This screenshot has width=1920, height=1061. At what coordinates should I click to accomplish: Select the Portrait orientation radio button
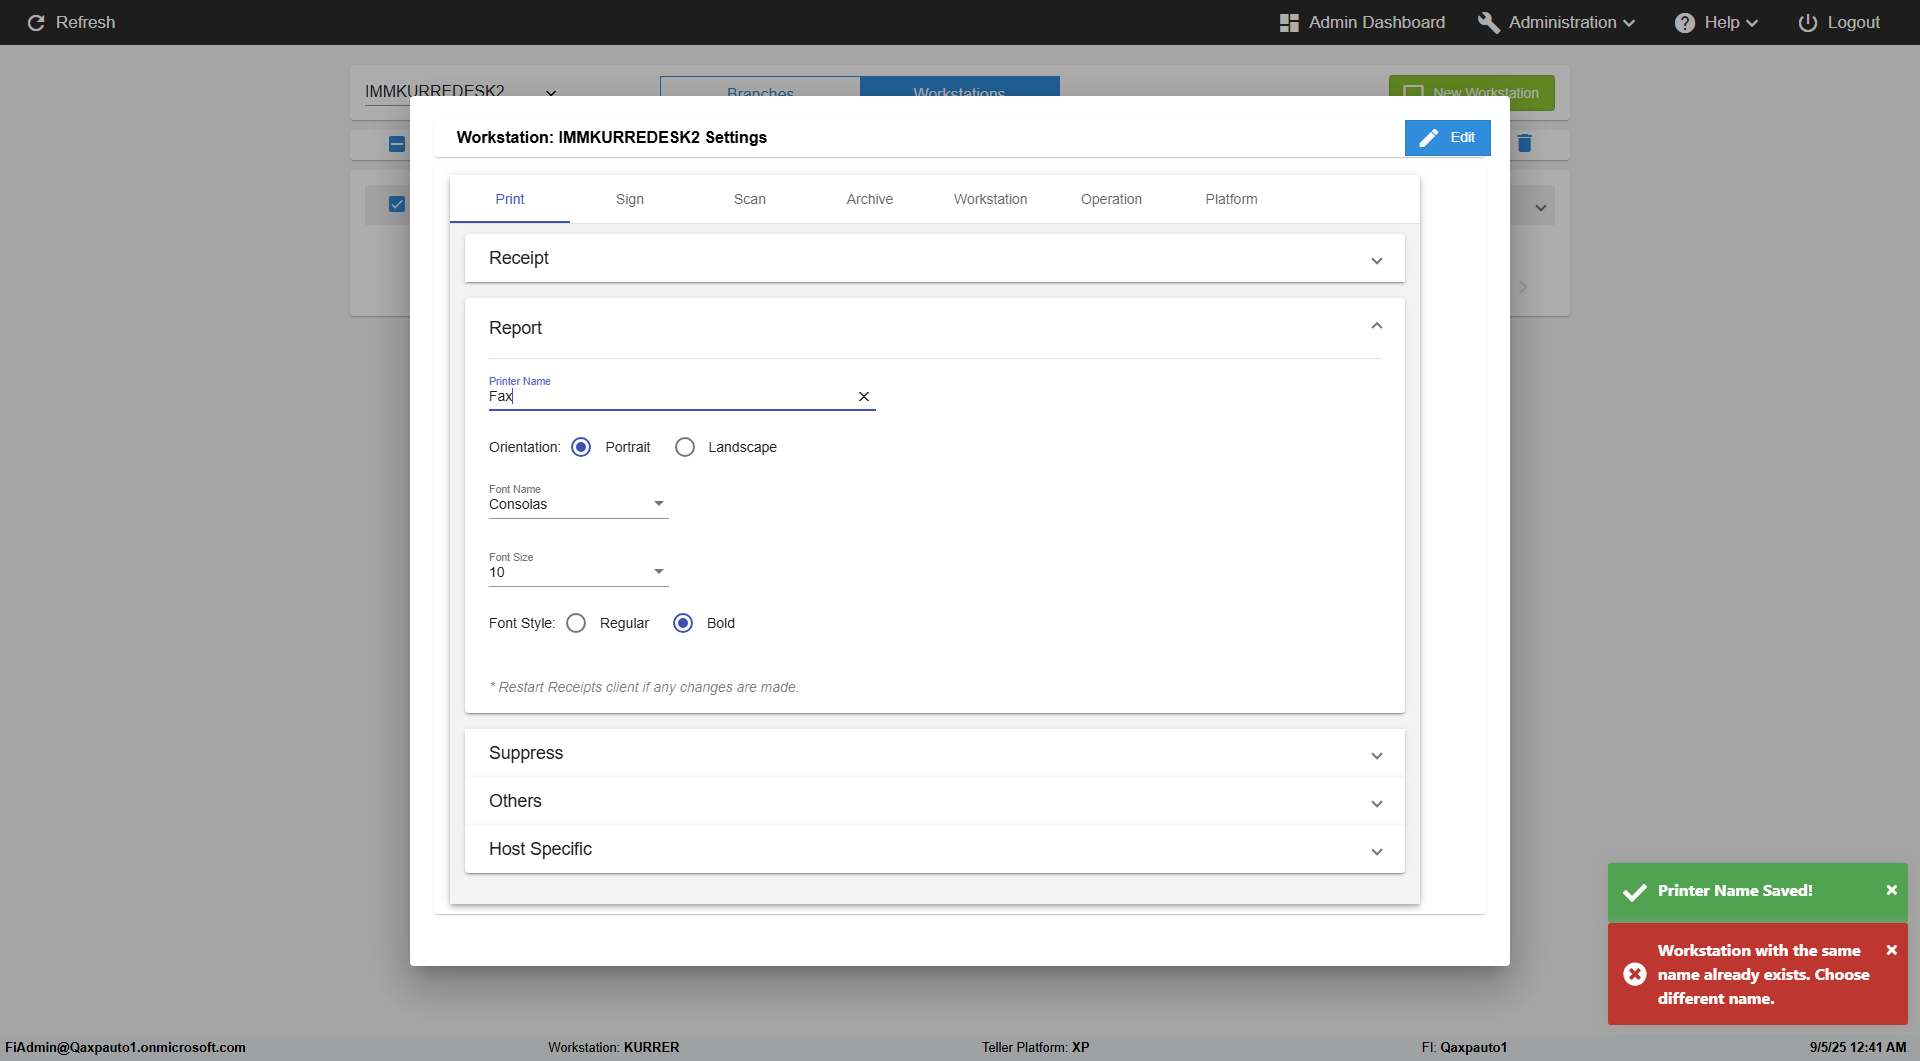click(581, 447)
